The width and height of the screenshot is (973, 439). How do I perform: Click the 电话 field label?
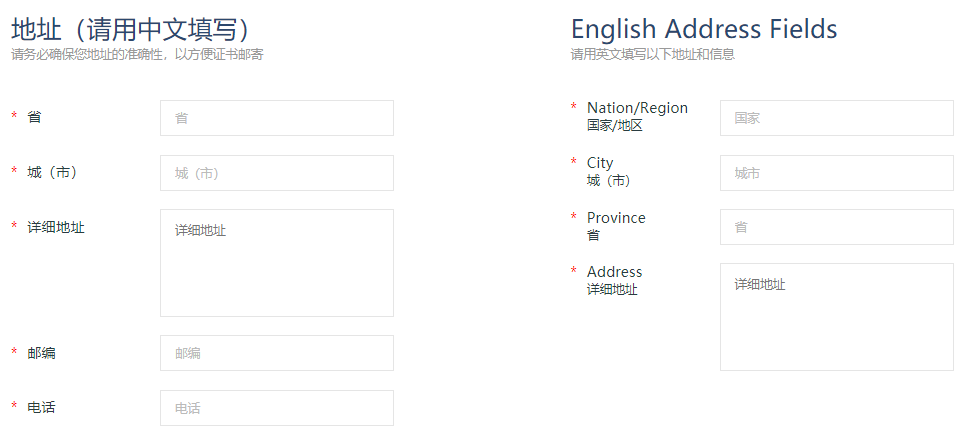pos(41,407)
